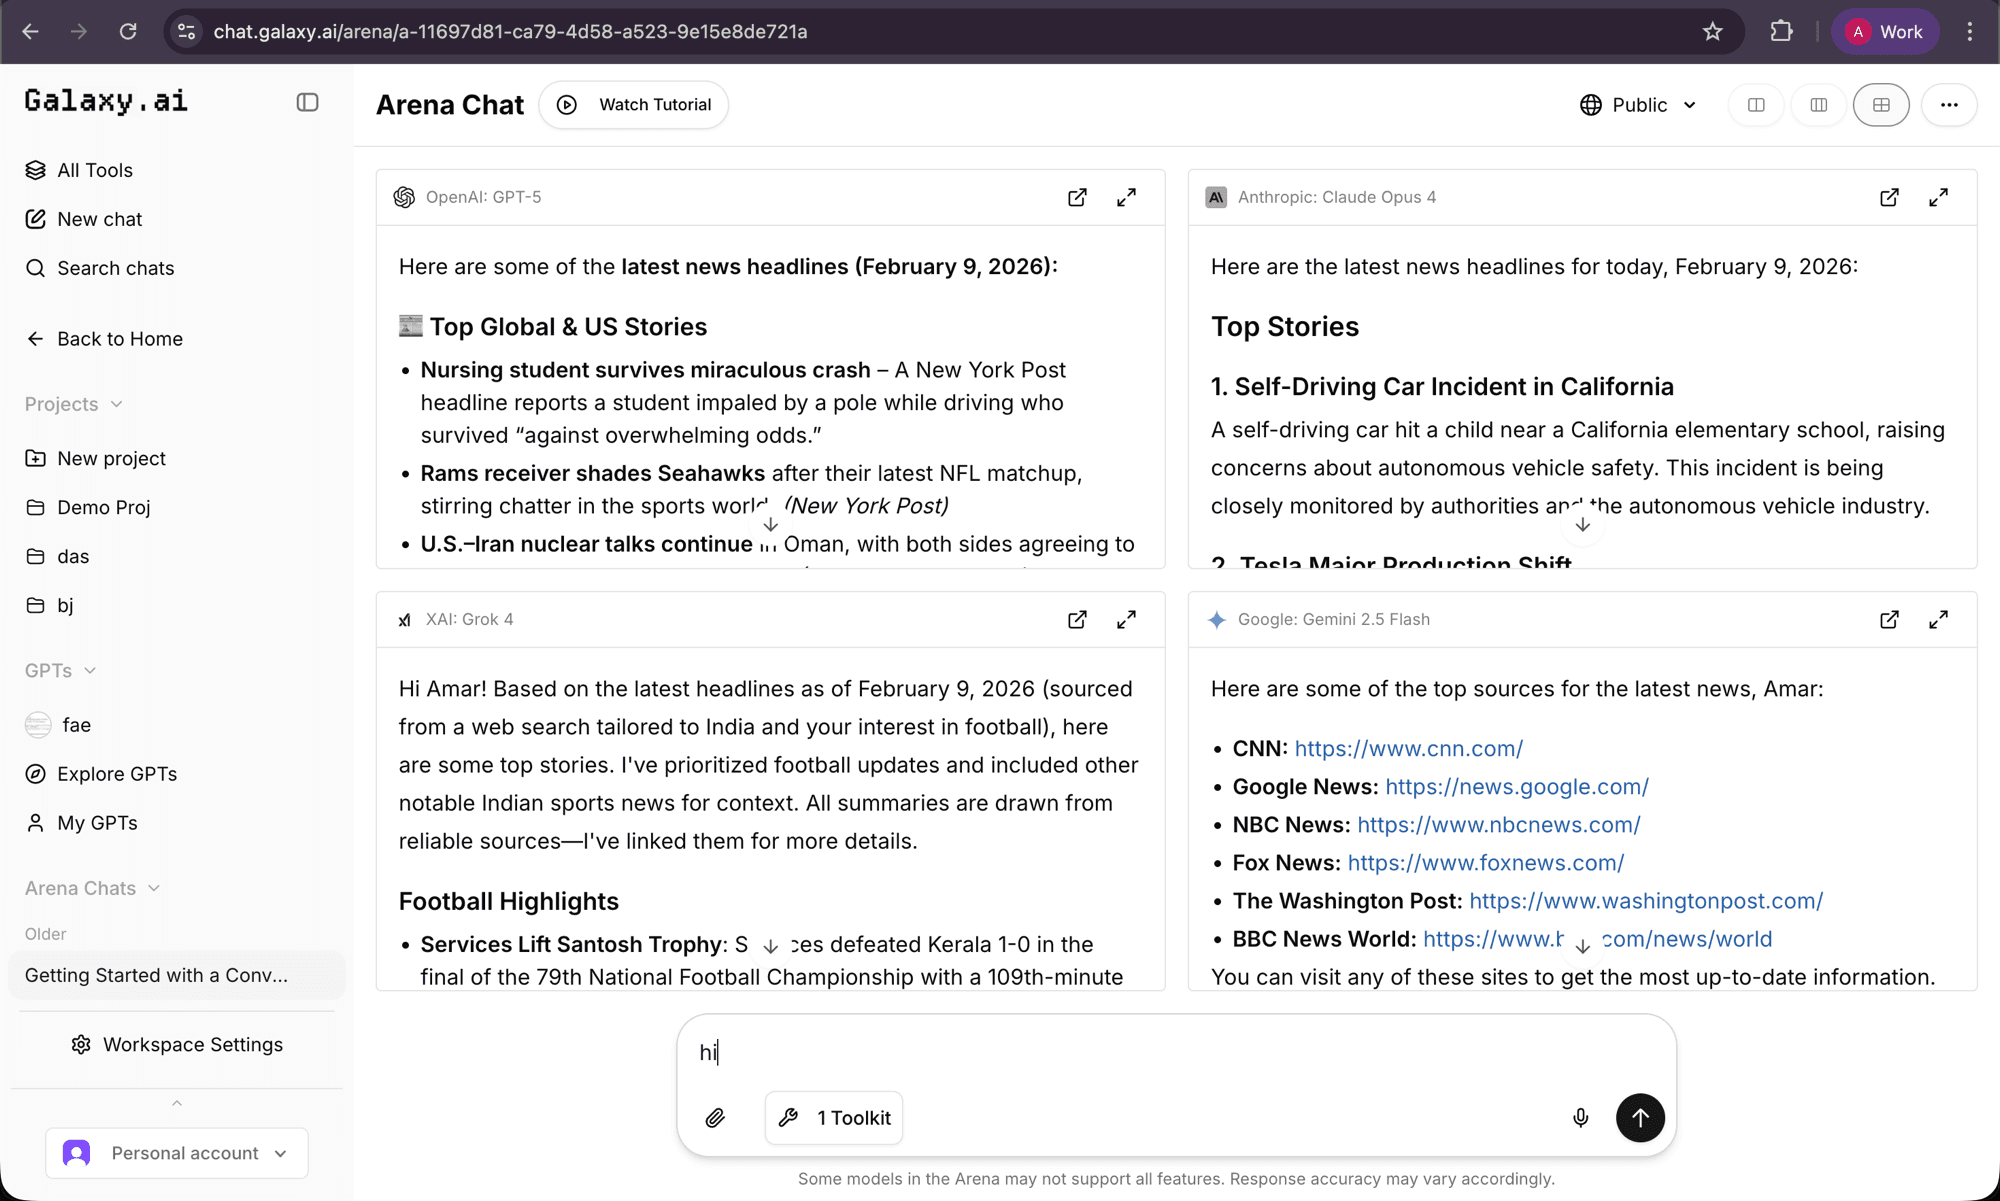Collapse the left sidebar panel
Screen dimensions: 2000x1201
[307, 102]
